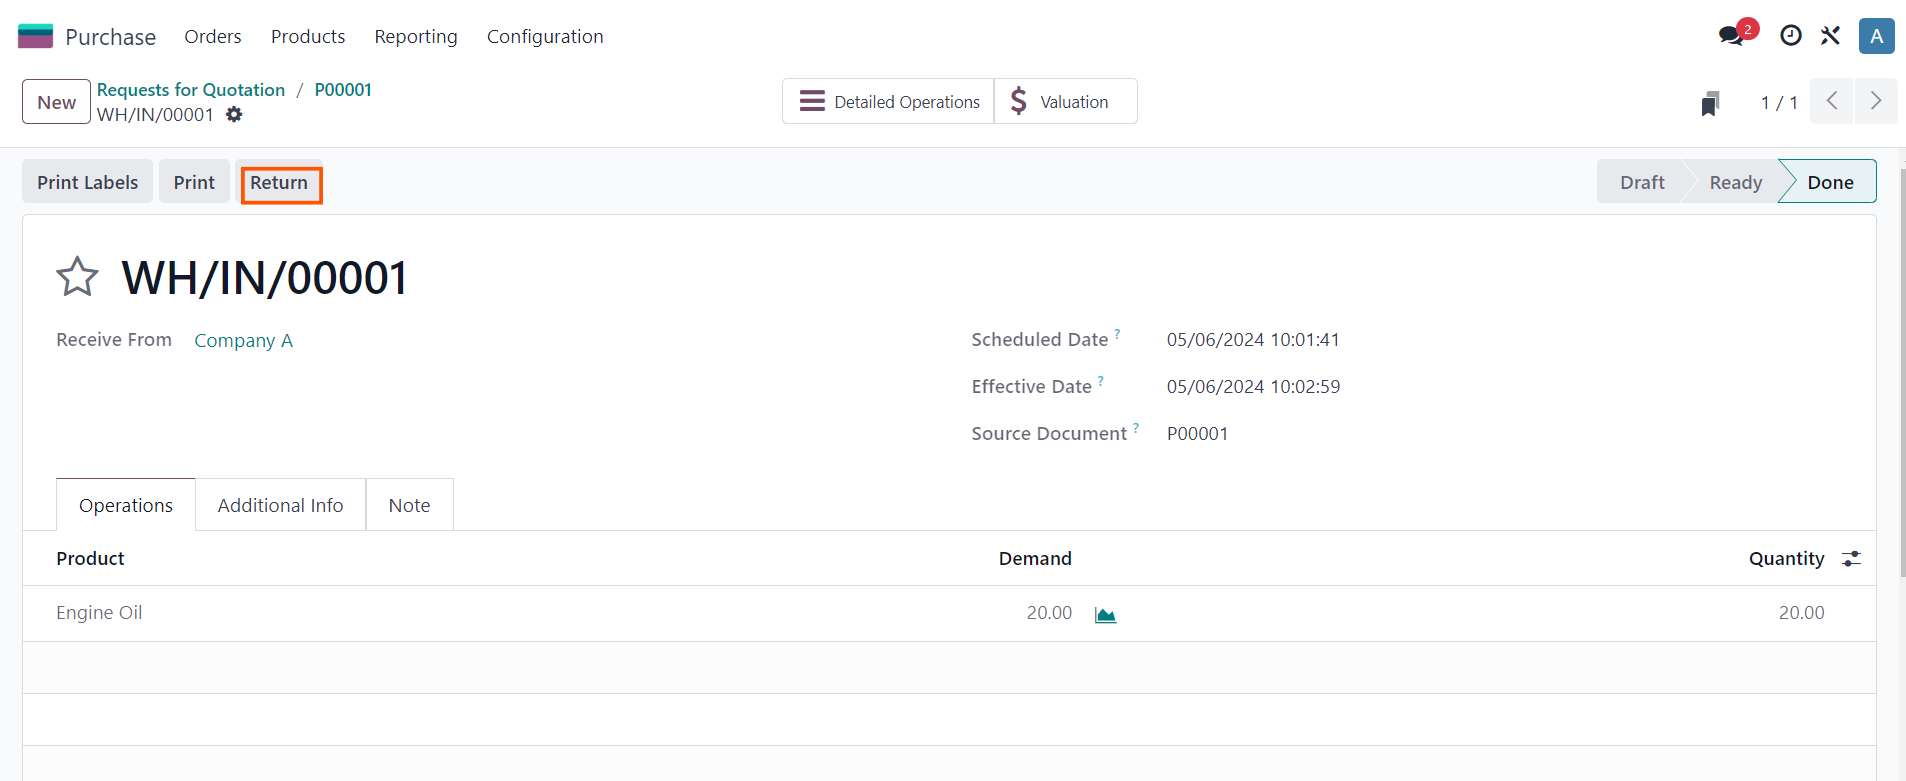Click the Demand column header

tap(1035, 558)
